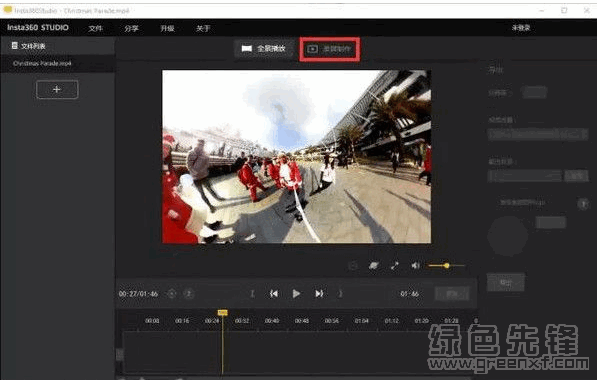Step to the next frame
Viewport: 597px width, 380px height.
point(319,294)
